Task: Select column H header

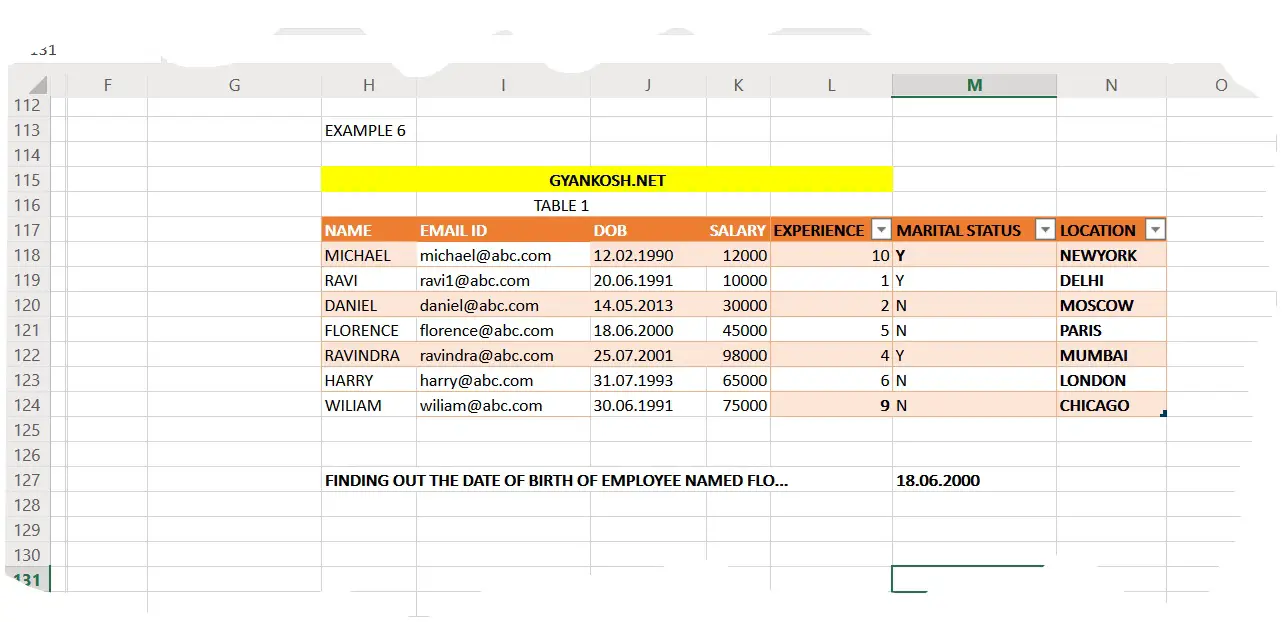Action: [x=369, y=86]
